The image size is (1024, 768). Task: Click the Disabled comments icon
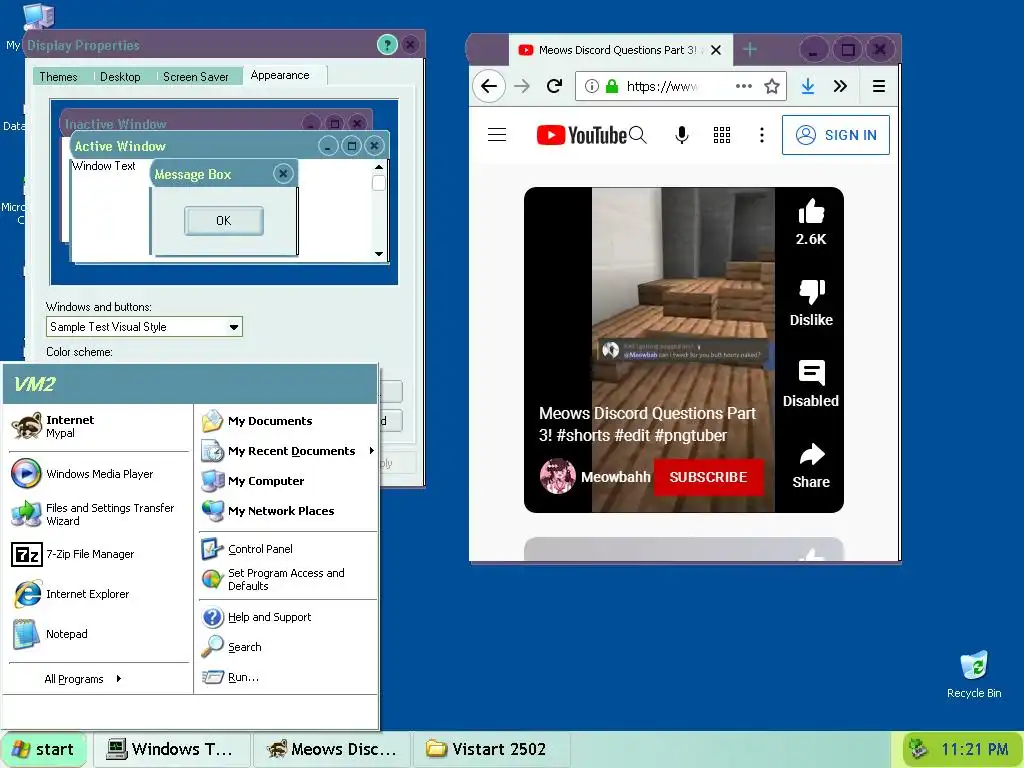811,374
